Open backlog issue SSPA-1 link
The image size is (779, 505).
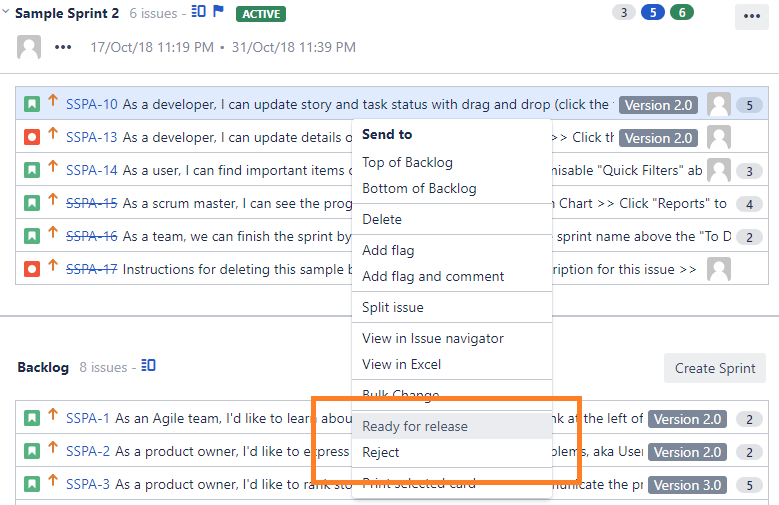click(88, 419)
